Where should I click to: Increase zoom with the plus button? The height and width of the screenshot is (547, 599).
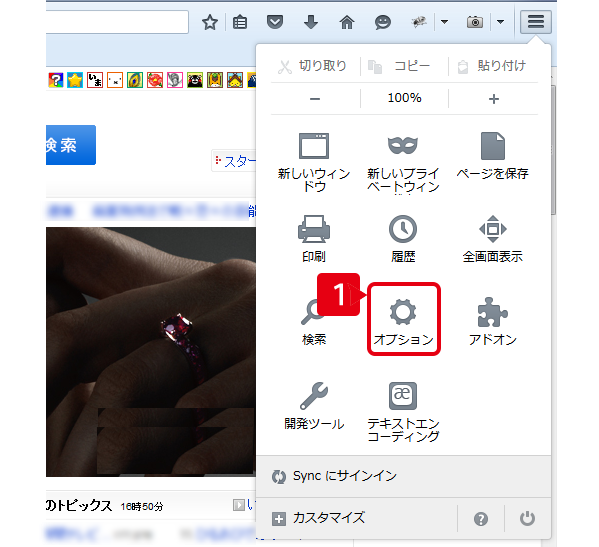click(x=494, y=99)
